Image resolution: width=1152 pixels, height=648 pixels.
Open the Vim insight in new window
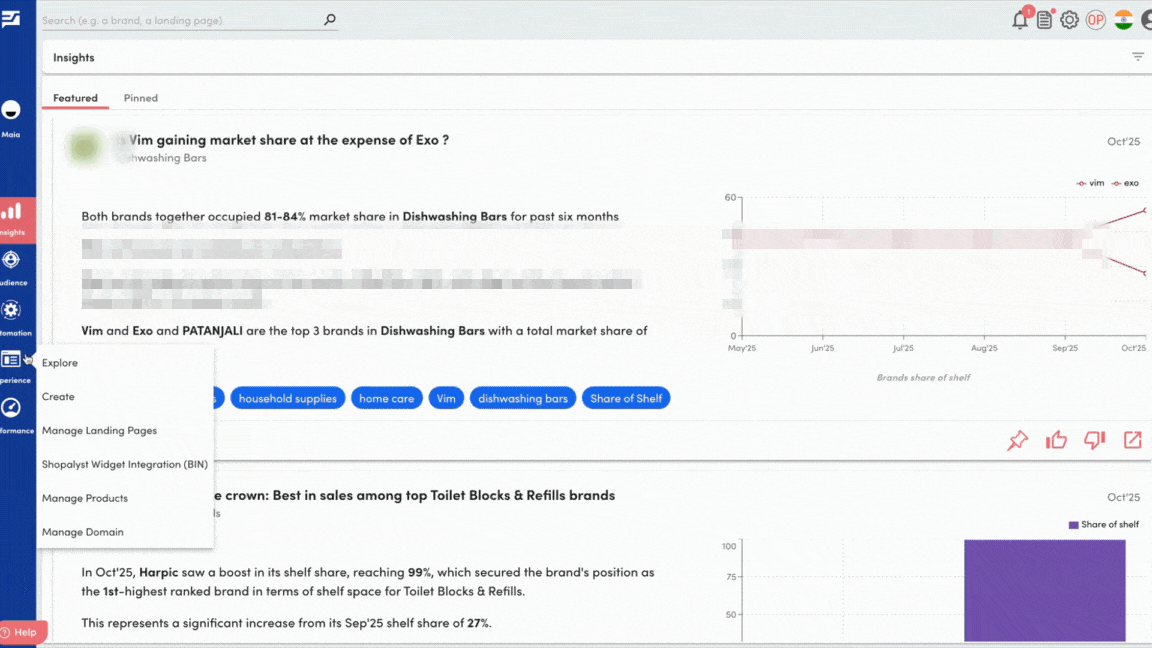(x=1132, y=440)
